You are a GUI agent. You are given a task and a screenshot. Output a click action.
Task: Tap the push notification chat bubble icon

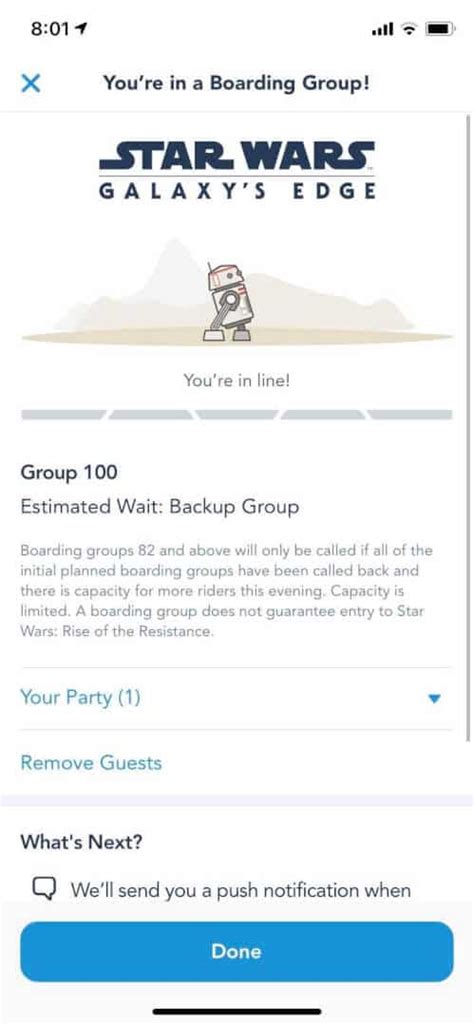click(x=42, y=888)
